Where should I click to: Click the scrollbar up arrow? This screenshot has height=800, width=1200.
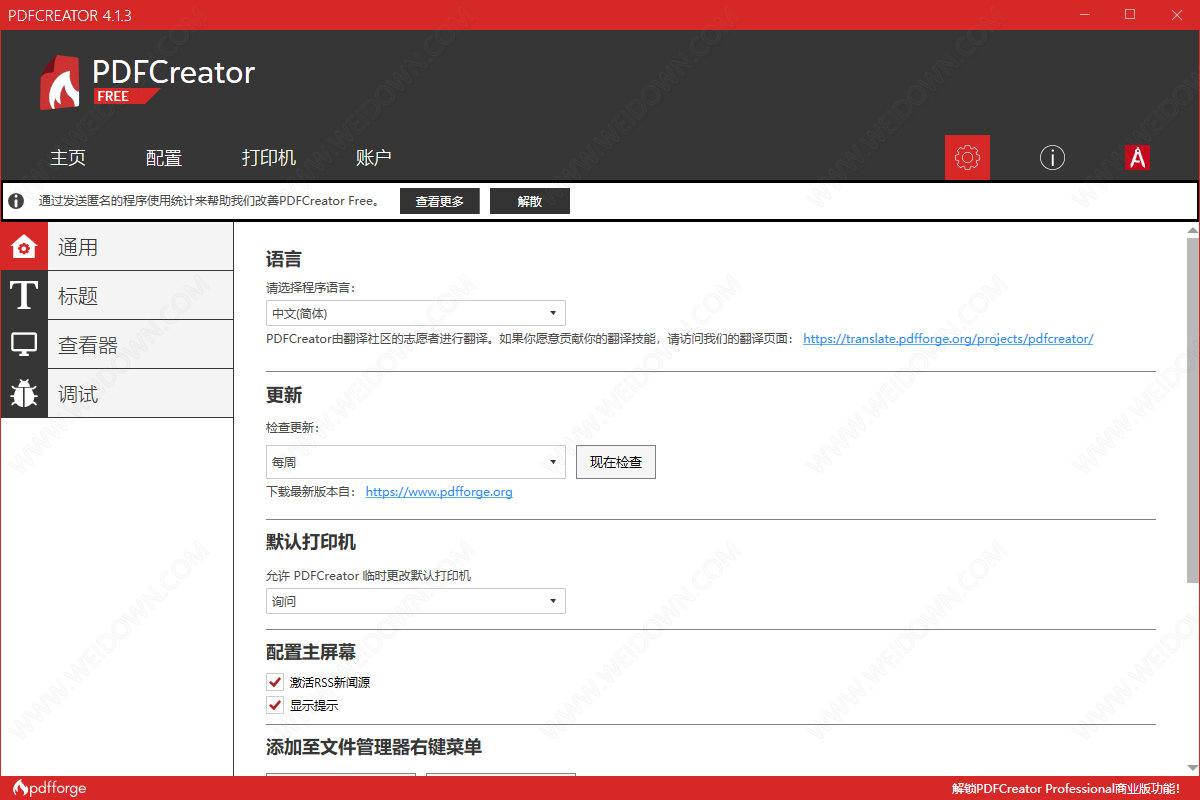point(1192,229)
